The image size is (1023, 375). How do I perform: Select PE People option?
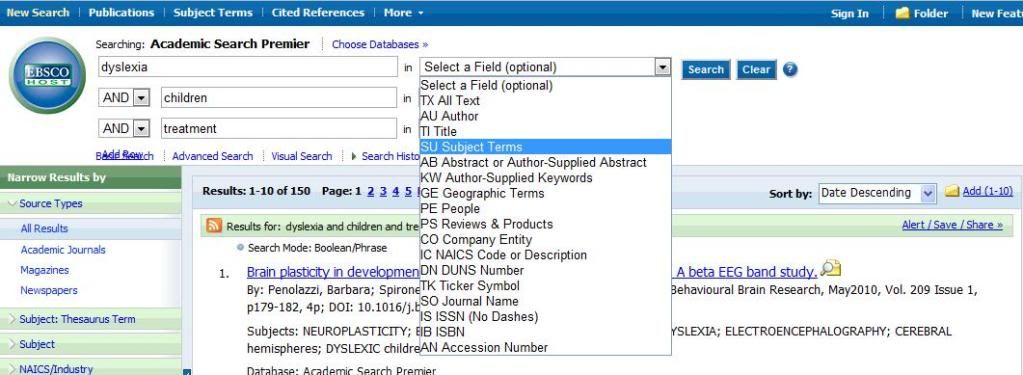(545, 209)
